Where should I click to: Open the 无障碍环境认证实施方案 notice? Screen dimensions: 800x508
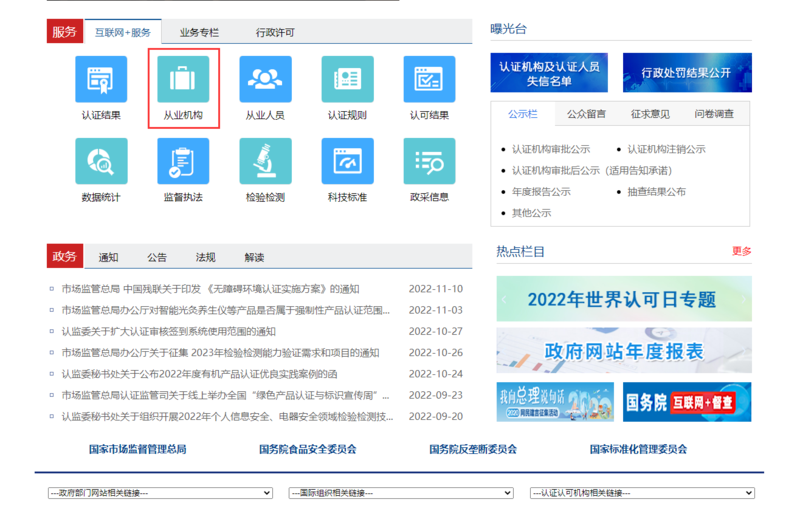210,289
